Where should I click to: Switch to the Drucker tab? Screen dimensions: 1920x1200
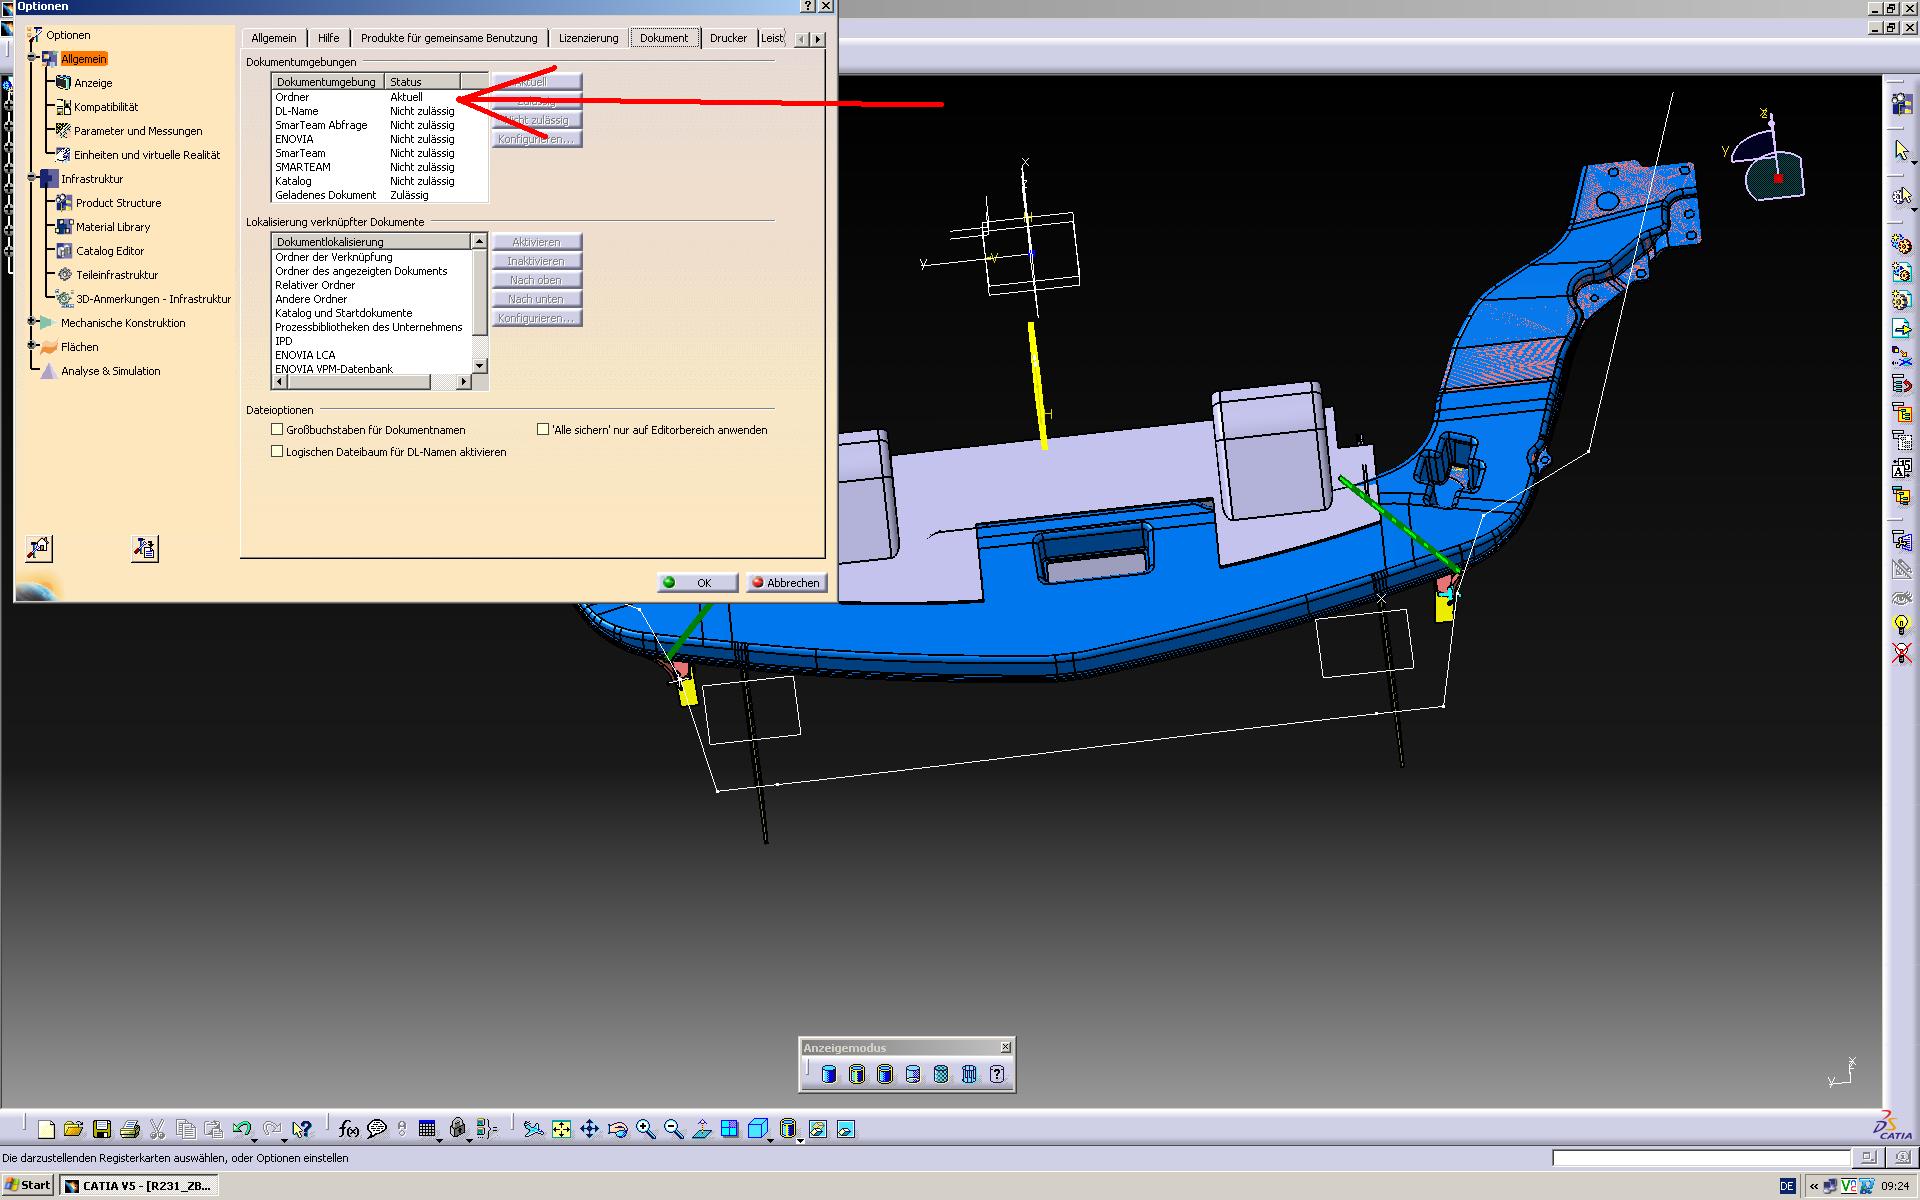[x=728, y=38]
